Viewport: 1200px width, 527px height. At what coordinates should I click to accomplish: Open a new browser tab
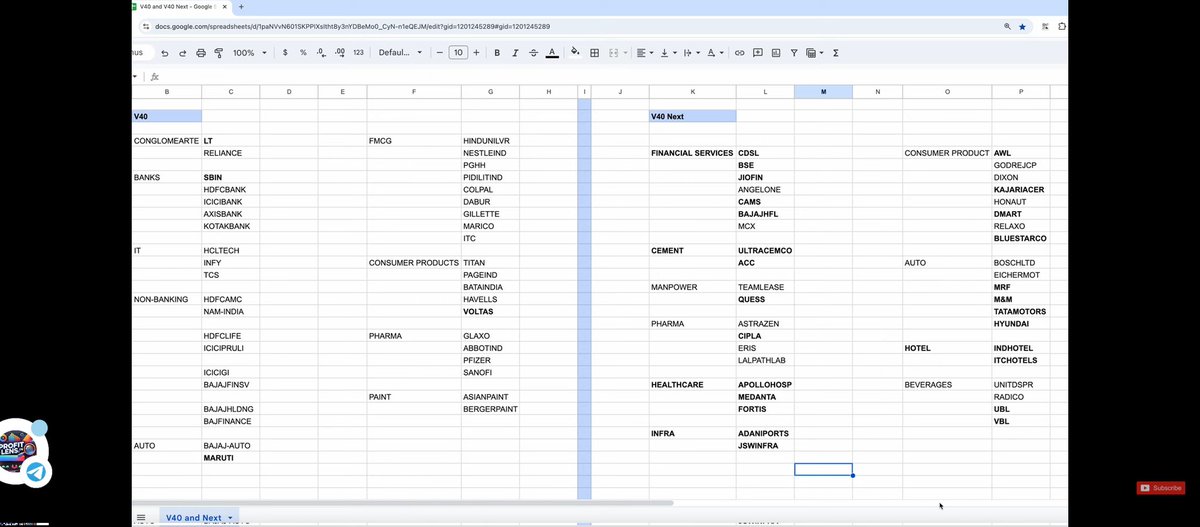pyautogui.click(x=241, y=7)
